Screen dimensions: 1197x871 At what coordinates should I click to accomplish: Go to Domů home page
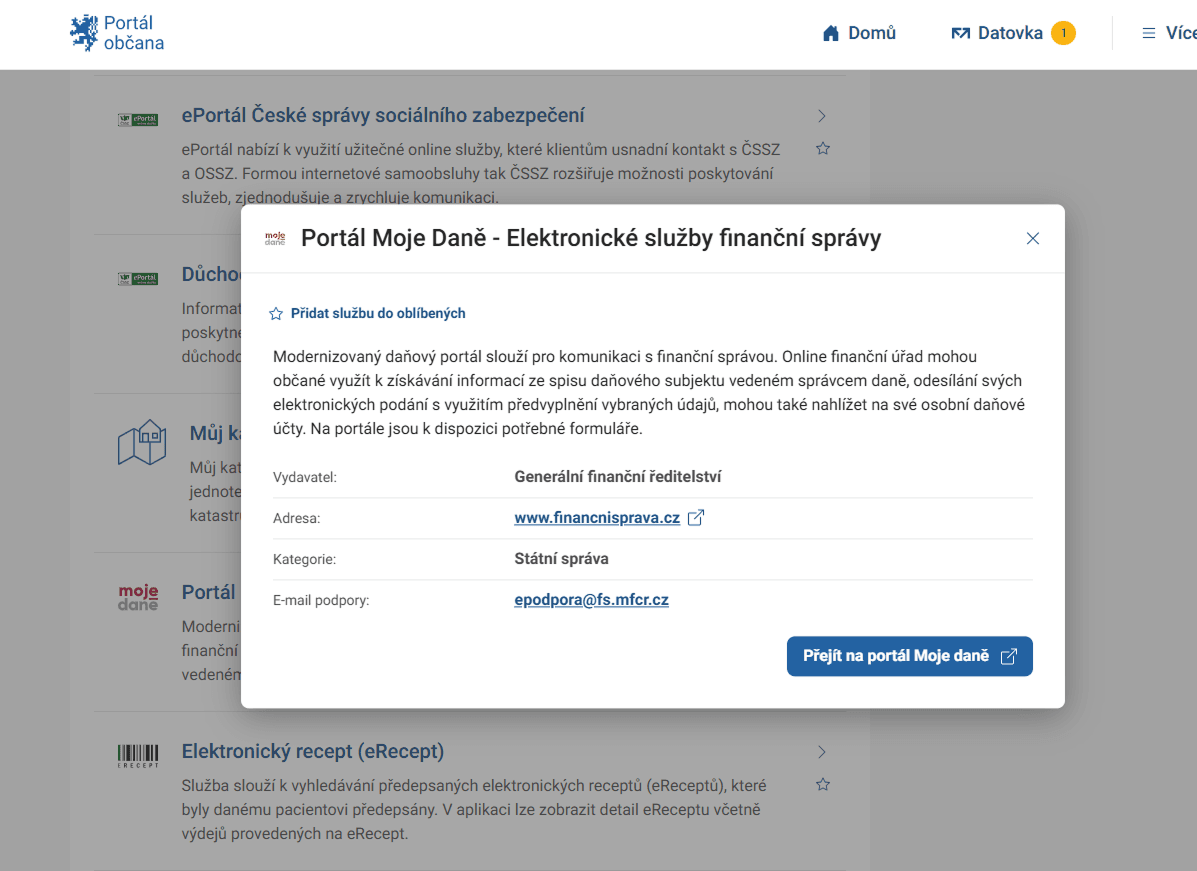pos(859,33)
